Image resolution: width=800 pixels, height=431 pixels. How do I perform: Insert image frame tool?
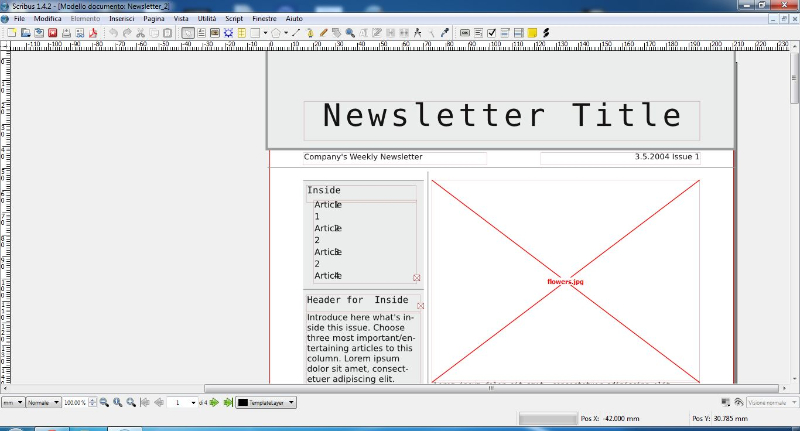(215, 33)
